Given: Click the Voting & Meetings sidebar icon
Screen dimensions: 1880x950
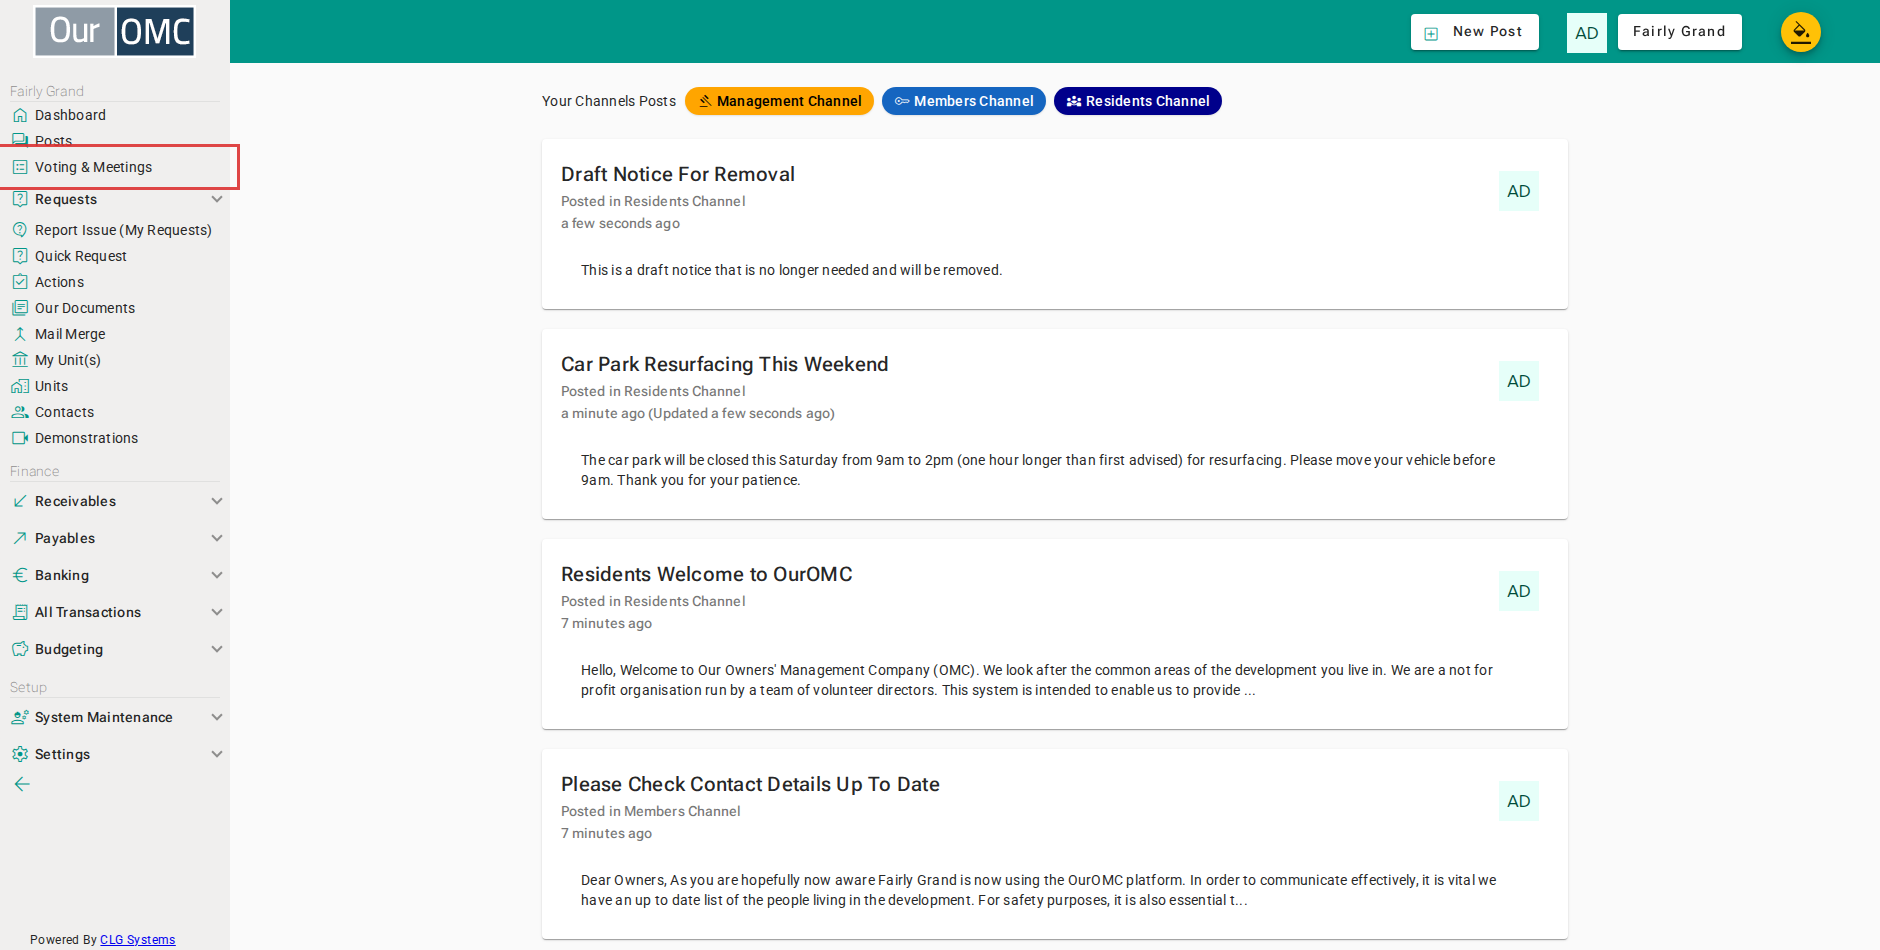Looking at the screenshot, I should [20, 167].
